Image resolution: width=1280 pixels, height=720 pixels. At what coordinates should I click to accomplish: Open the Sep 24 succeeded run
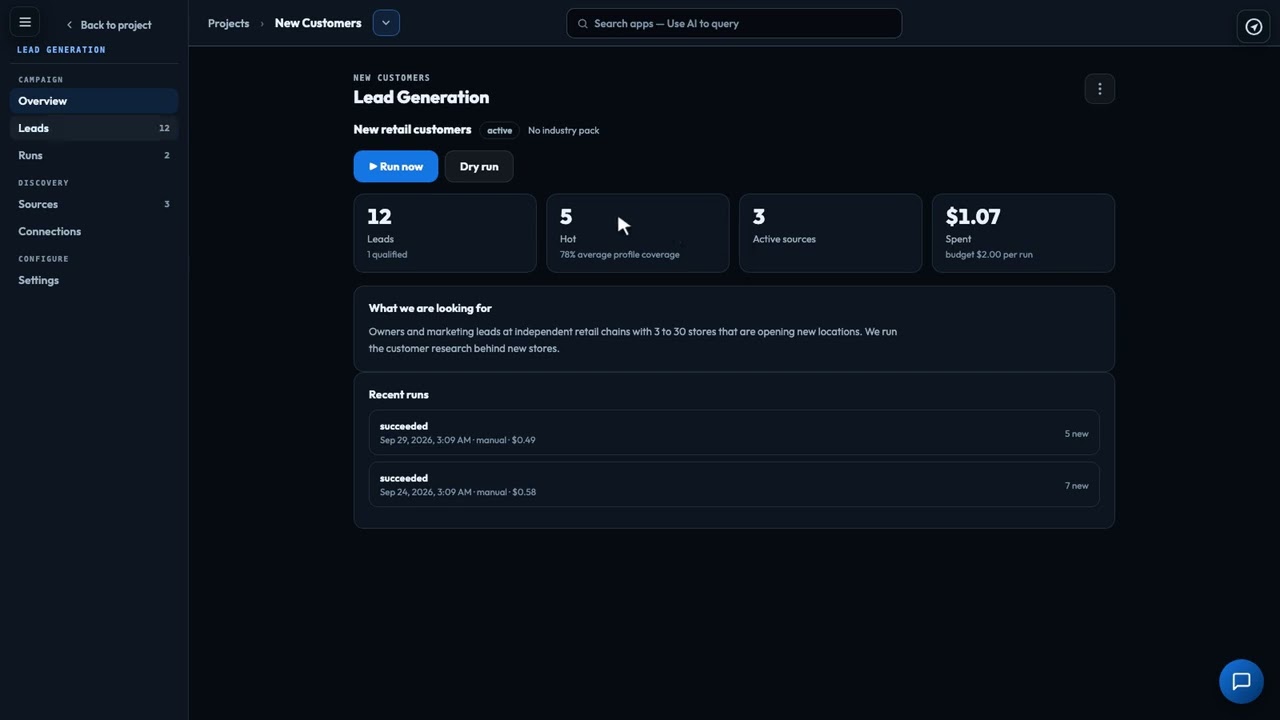coord(734,485)
